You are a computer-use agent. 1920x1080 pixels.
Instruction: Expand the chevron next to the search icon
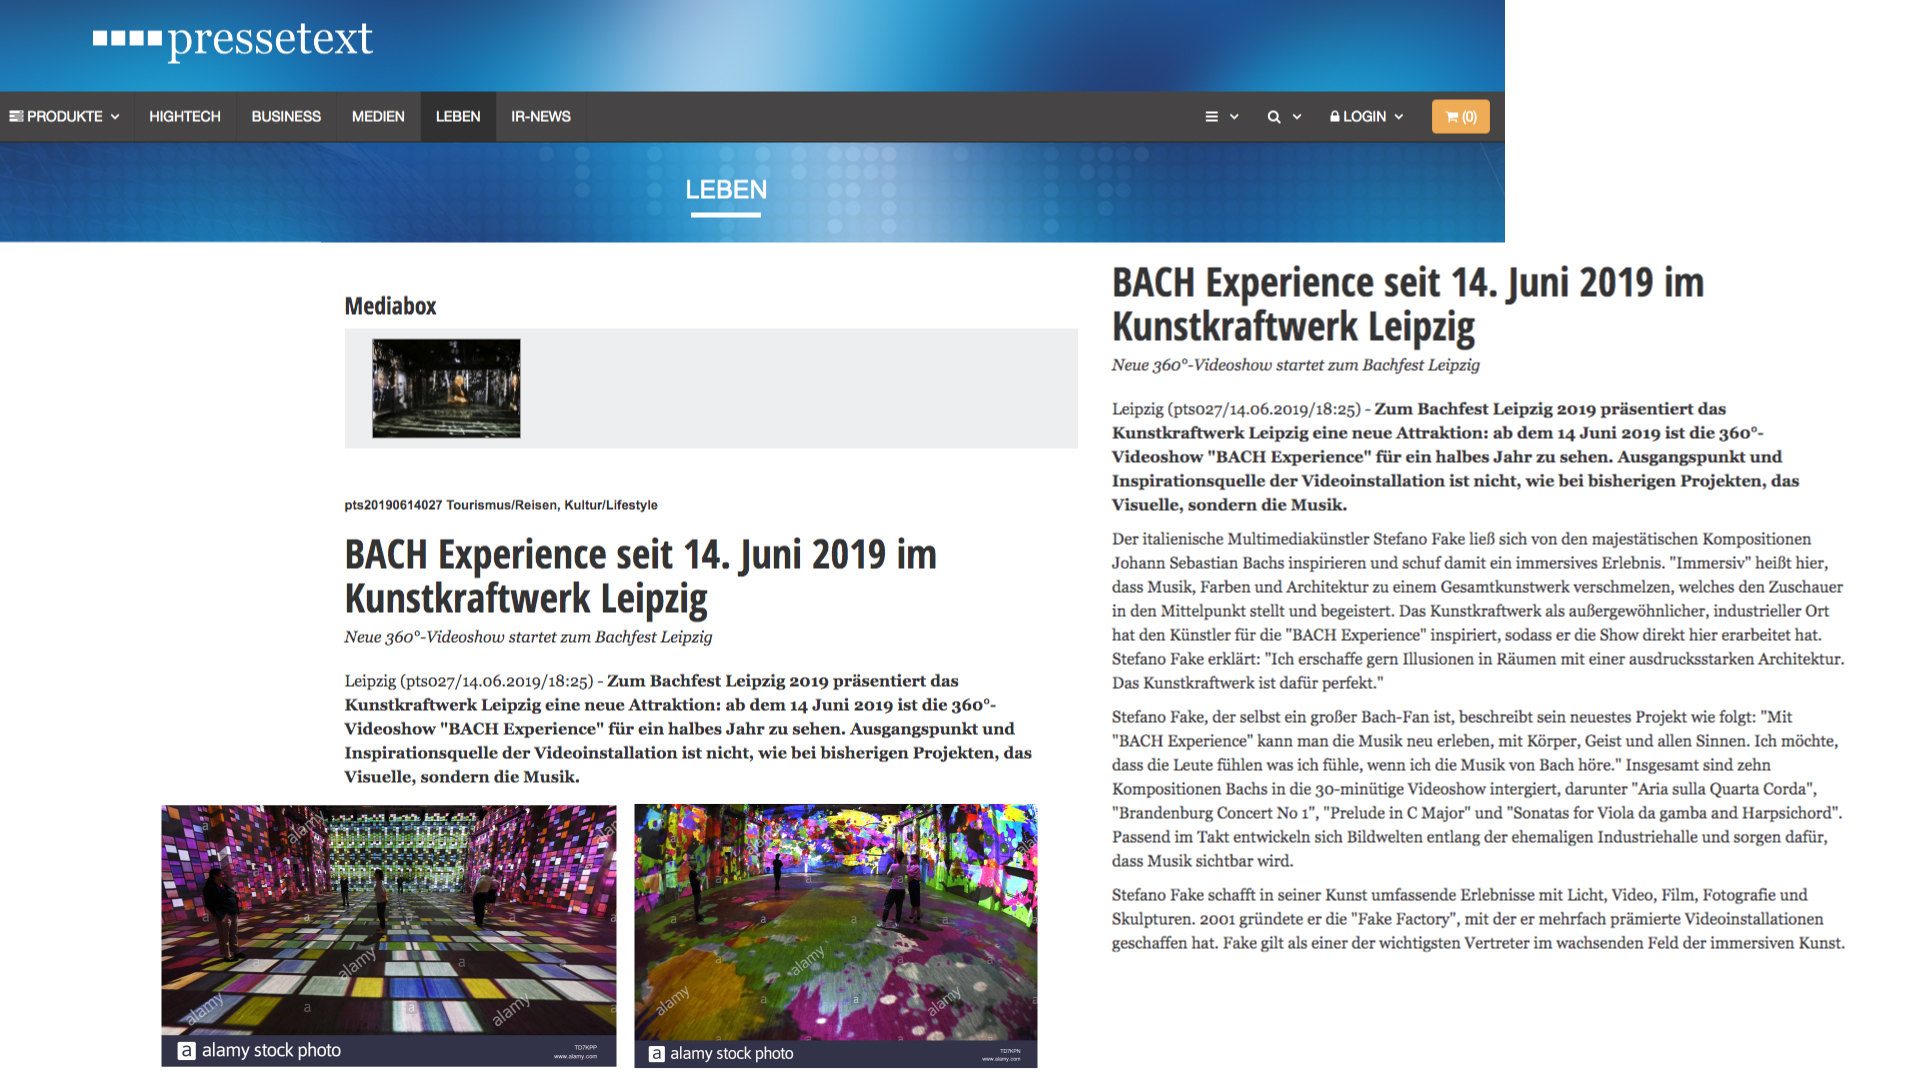click(1297, 117)
